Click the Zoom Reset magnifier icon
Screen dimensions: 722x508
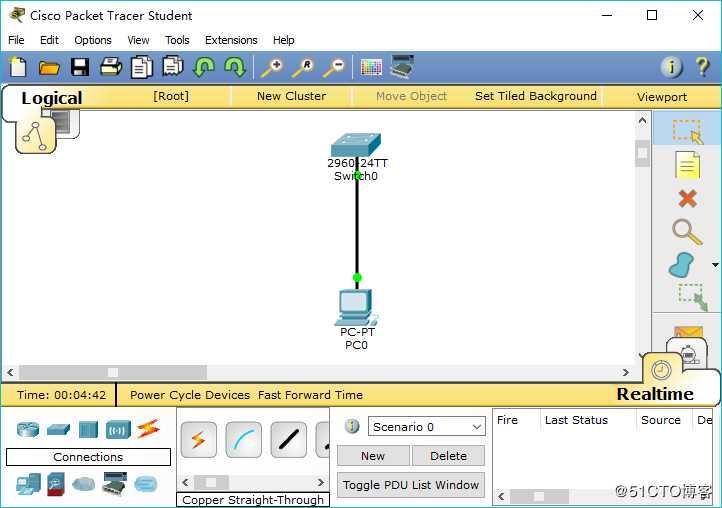coord(303,68)
